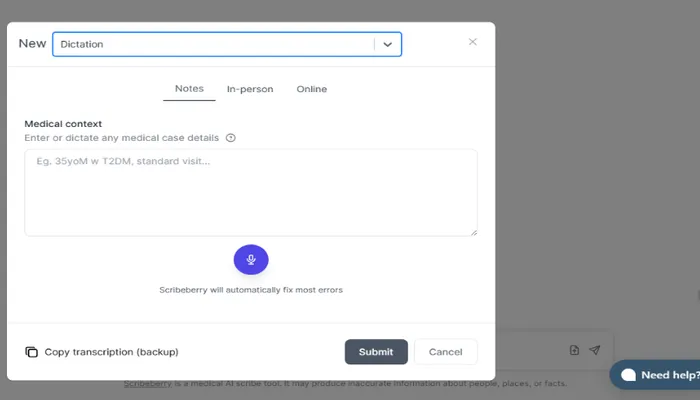700x400 pixels.
Task: Select the Online tab
Action: pyautogui.click(x=311, y=89)
